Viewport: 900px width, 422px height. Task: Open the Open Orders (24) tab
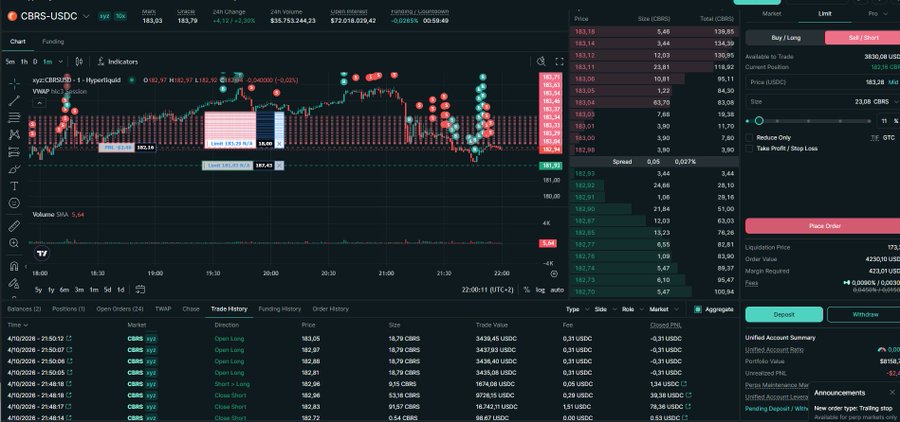[x=119, y=309]
